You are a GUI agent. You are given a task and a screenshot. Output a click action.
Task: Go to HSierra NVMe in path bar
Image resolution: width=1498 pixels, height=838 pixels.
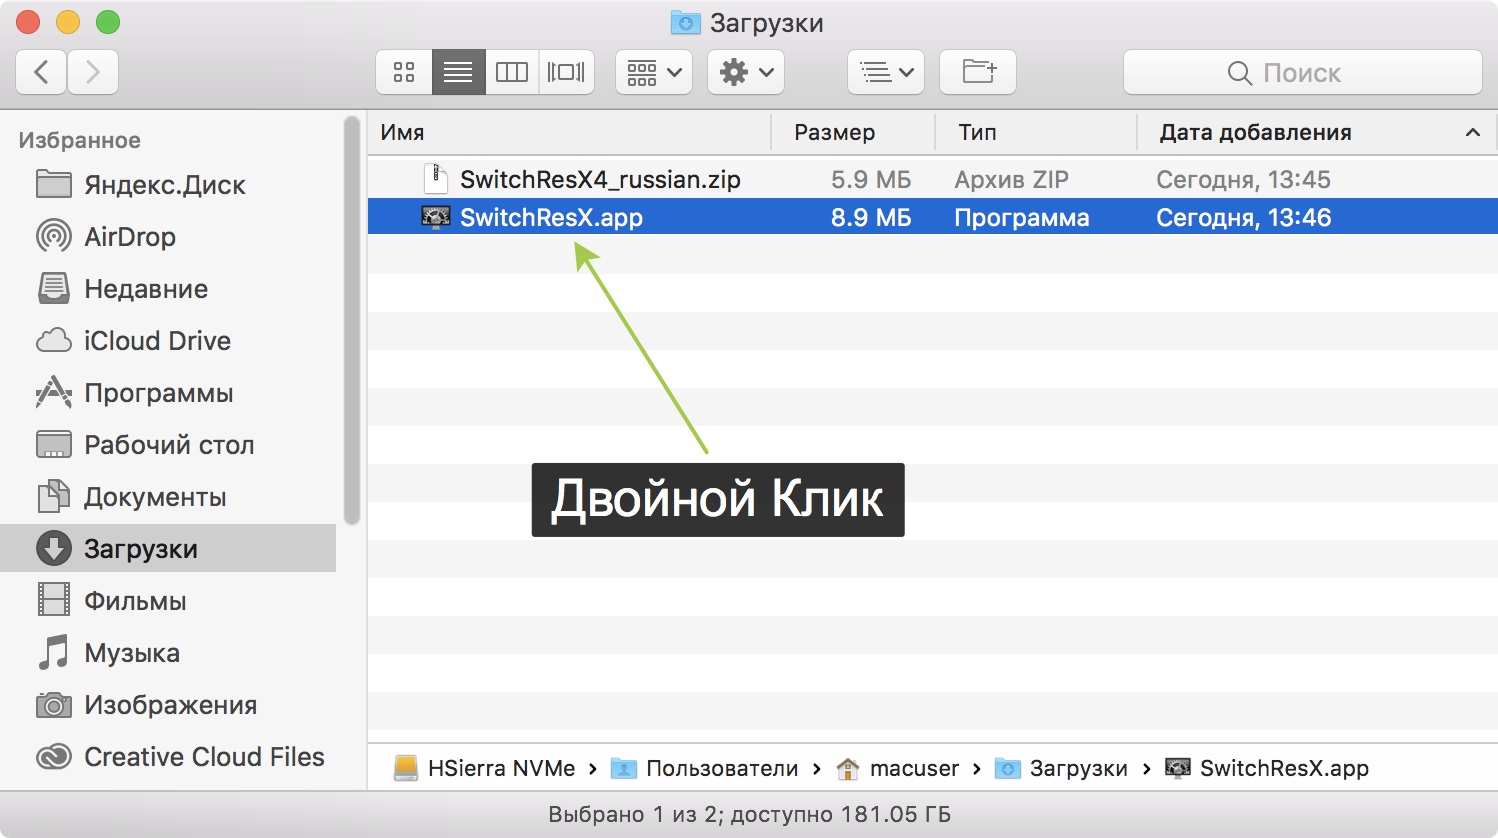(485, 768)
